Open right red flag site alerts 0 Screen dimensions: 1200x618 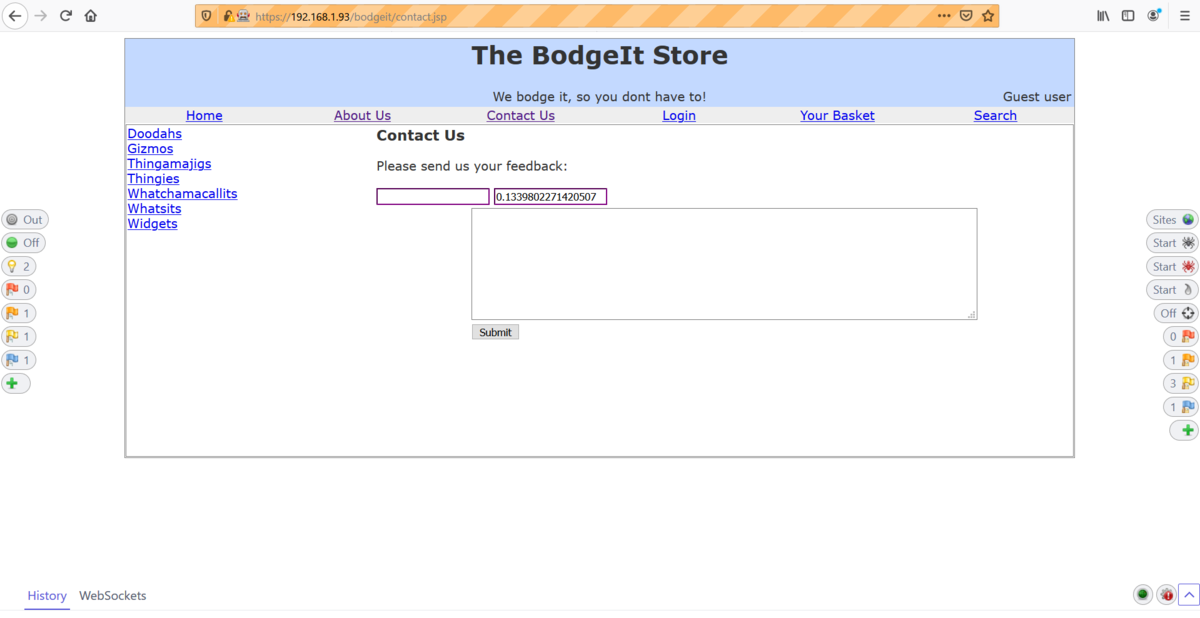coord(1181,337)
